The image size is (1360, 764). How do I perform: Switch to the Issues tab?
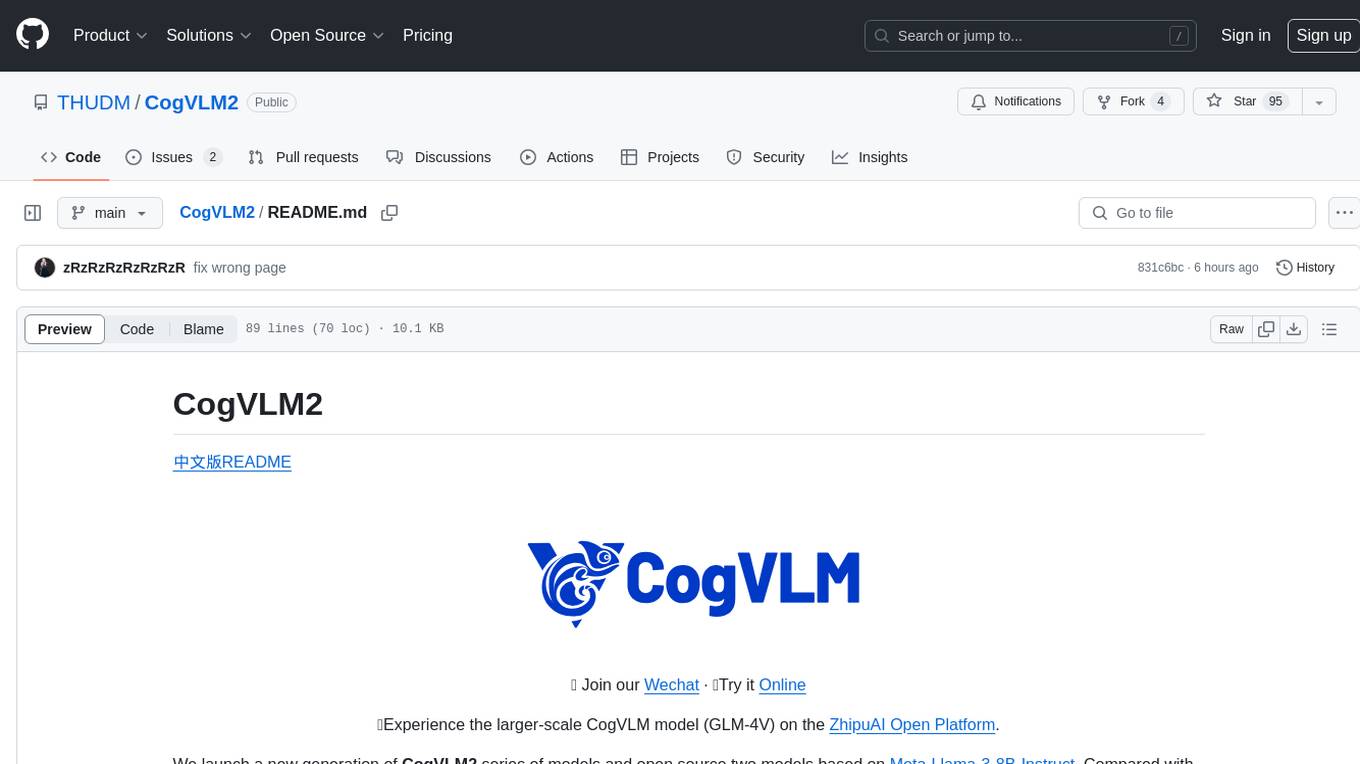click(x=173, y=157)
